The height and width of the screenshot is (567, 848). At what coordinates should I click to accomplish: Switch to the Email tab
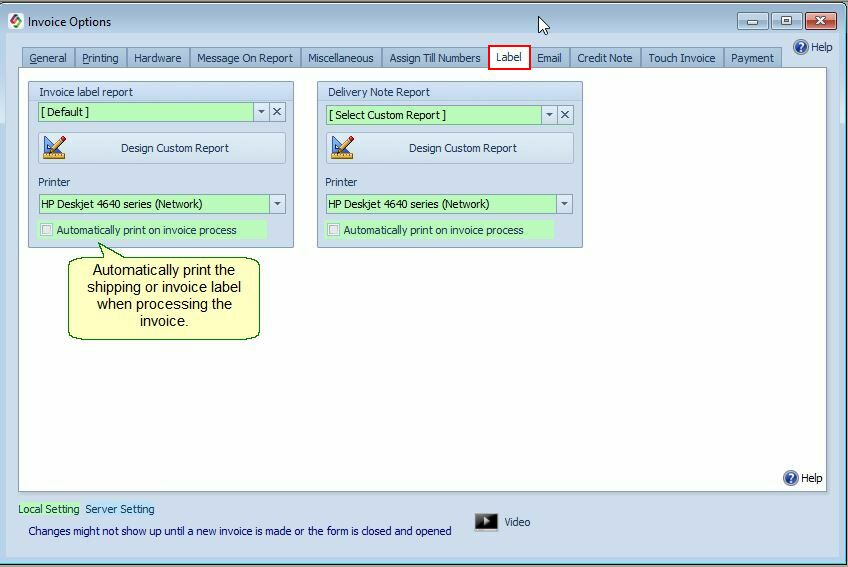(x=549, y=58)
